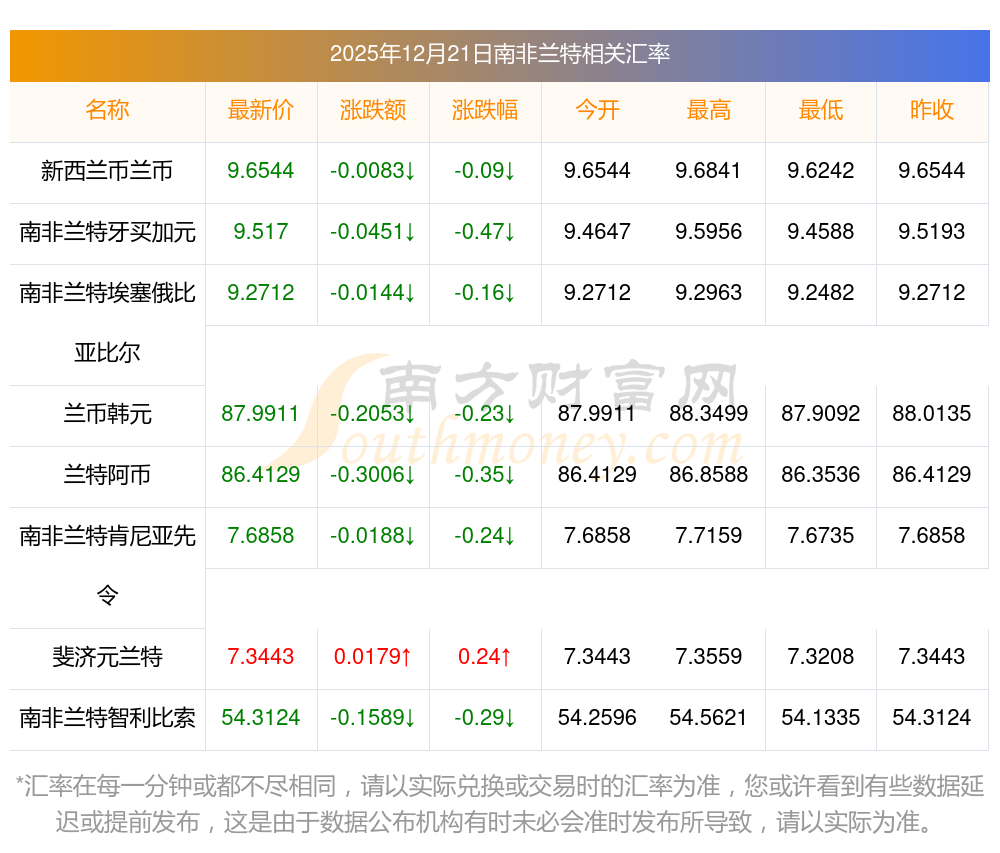Click change percent -0.09↓

(485, 171)
